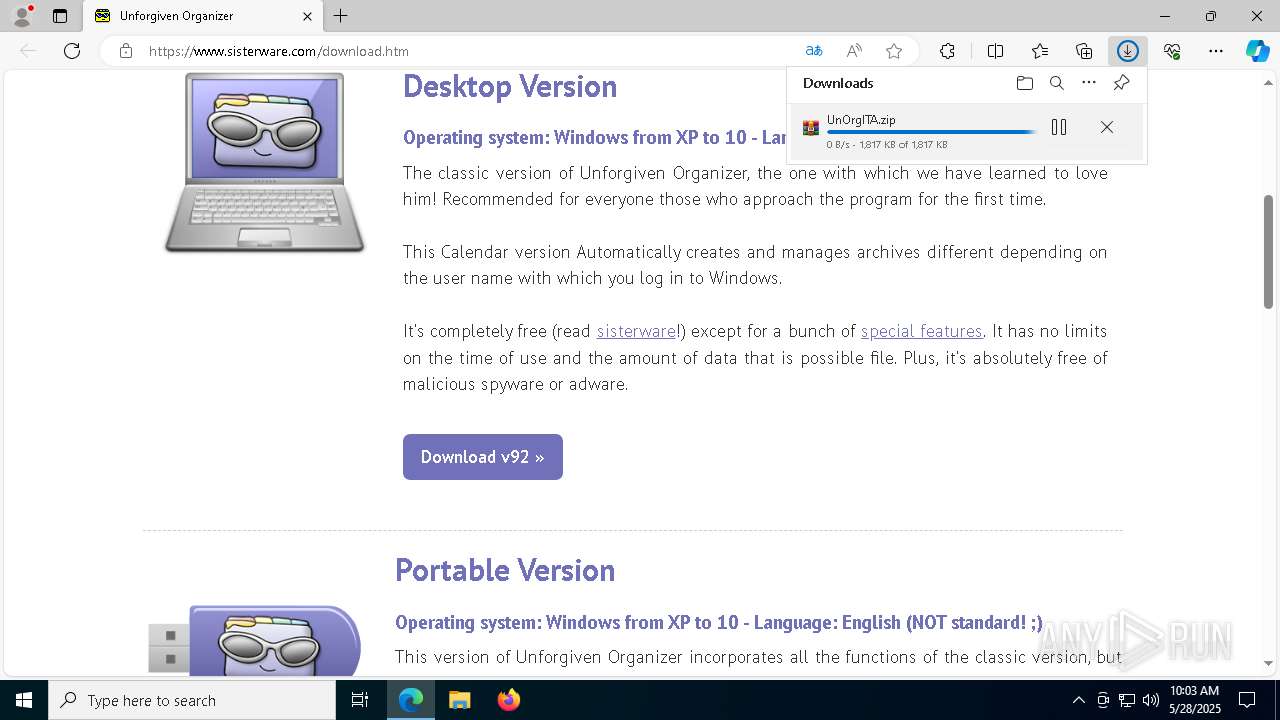Image resolution: width=1280 pixels, height=720 pixels.
Task: Search downloads with magnifier icon
Action: click(x=1057, y=83)
